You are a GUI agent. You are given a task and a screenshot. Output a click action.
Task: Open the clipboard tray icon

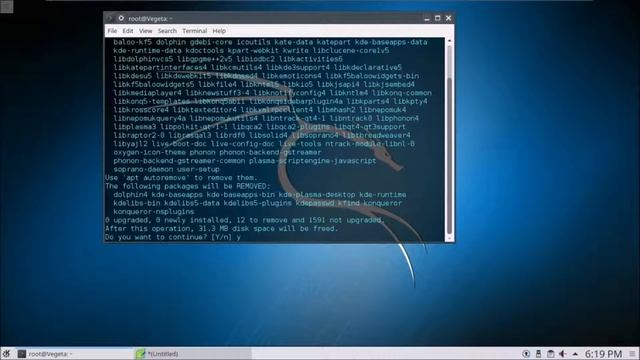pos(551,354)
